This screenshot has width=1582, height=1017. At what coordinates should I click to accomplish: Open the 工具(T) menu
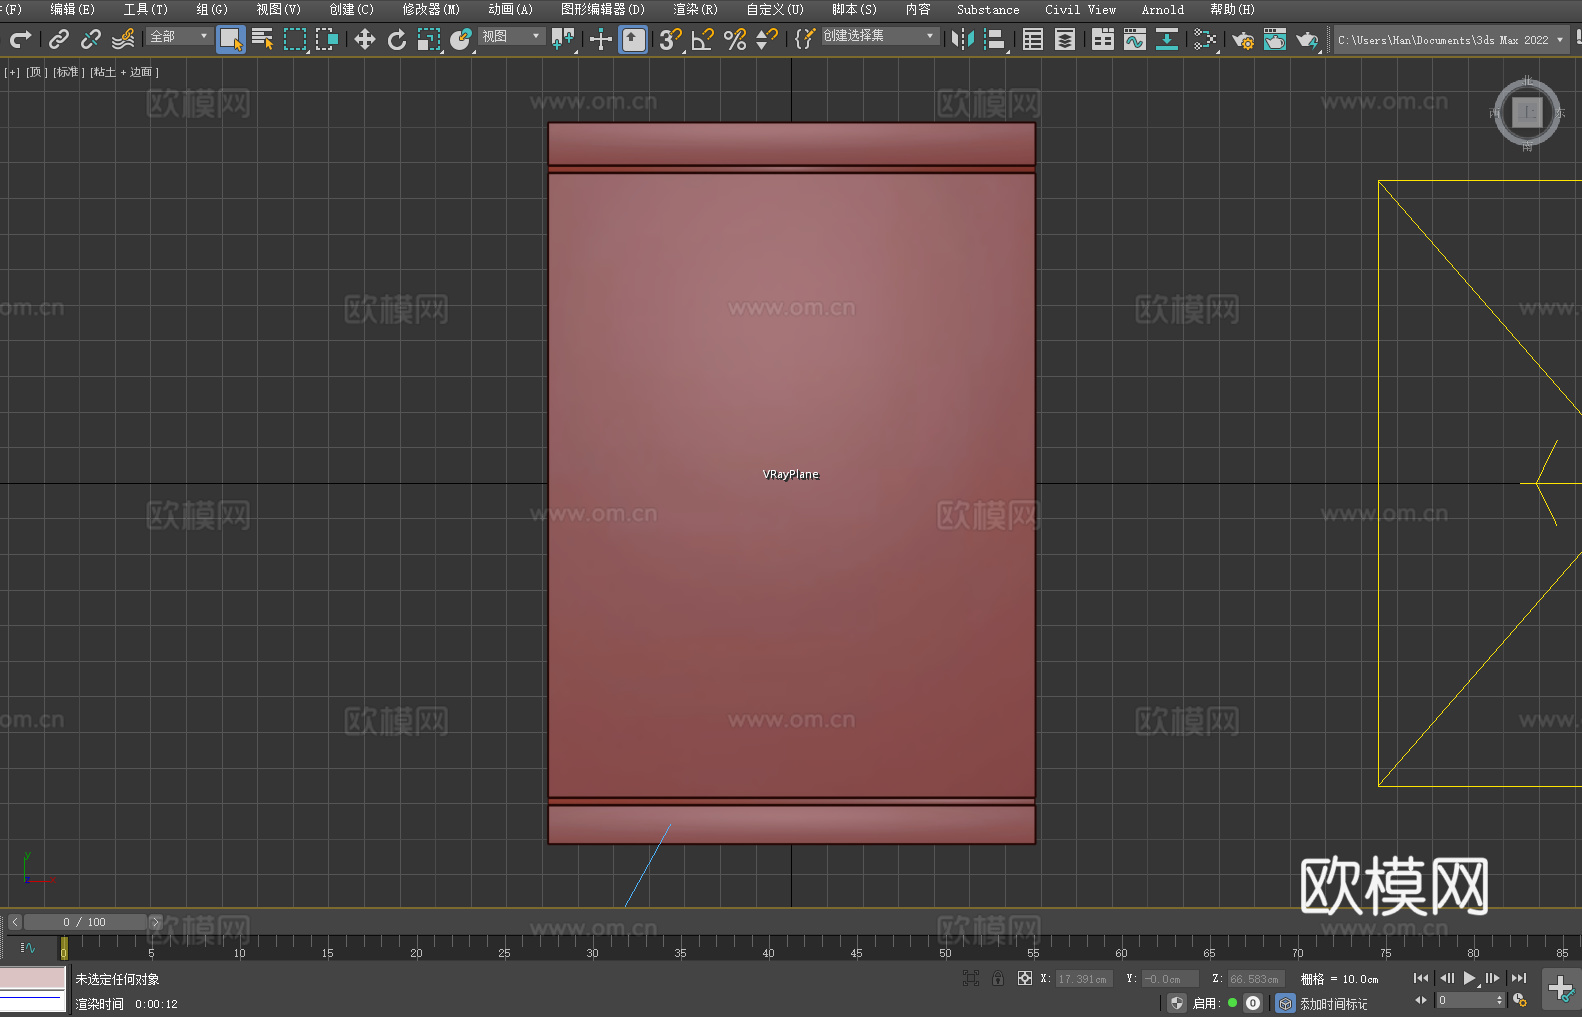pos(145,9)
